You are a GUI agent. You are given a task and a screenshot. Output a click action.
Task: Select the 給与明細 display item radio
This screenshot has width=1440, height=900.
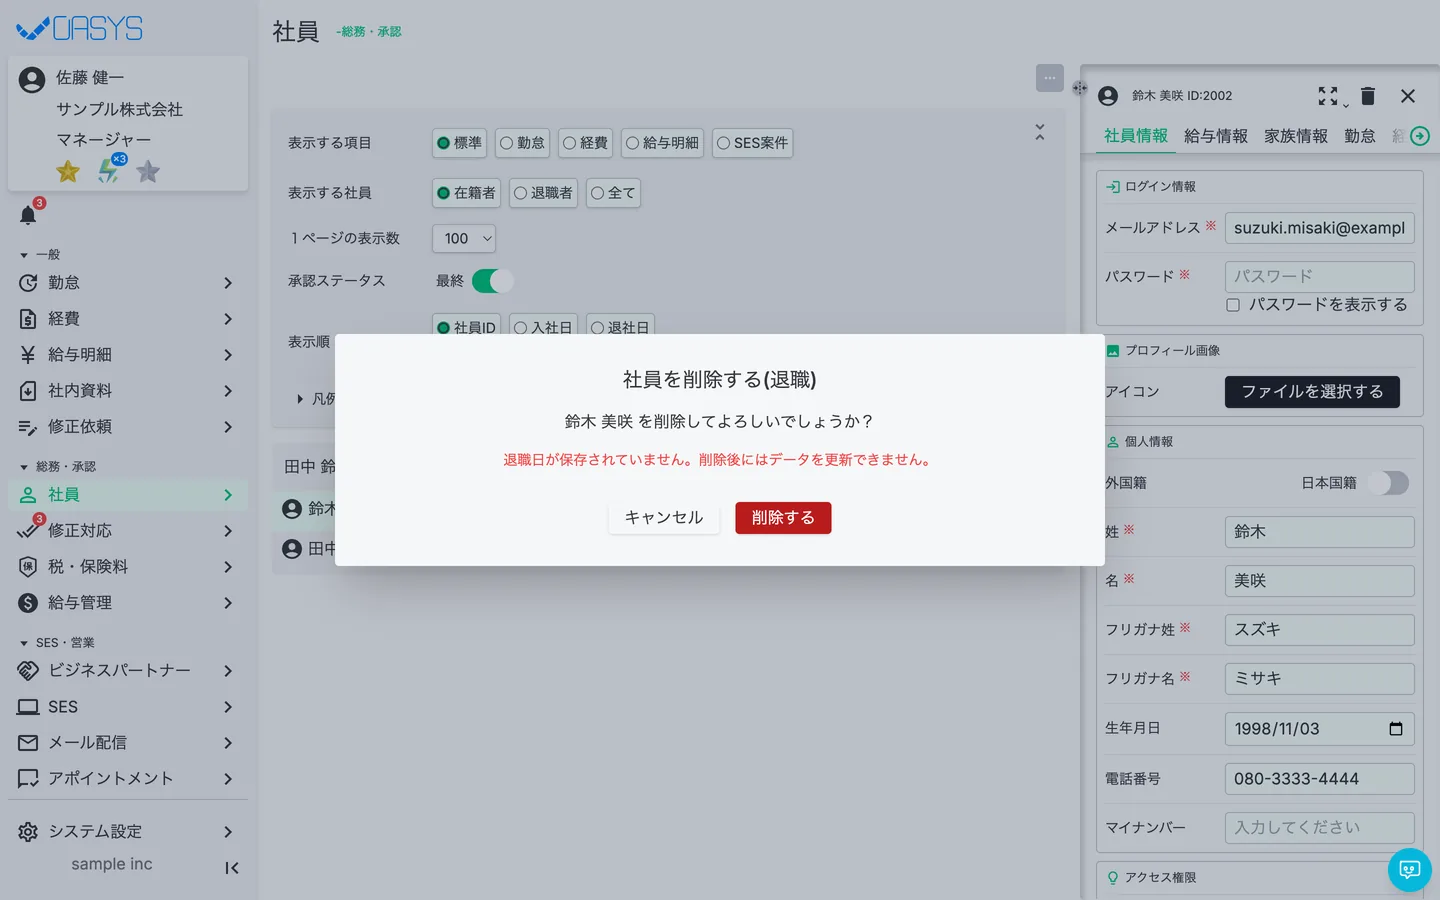click(662, 143)
